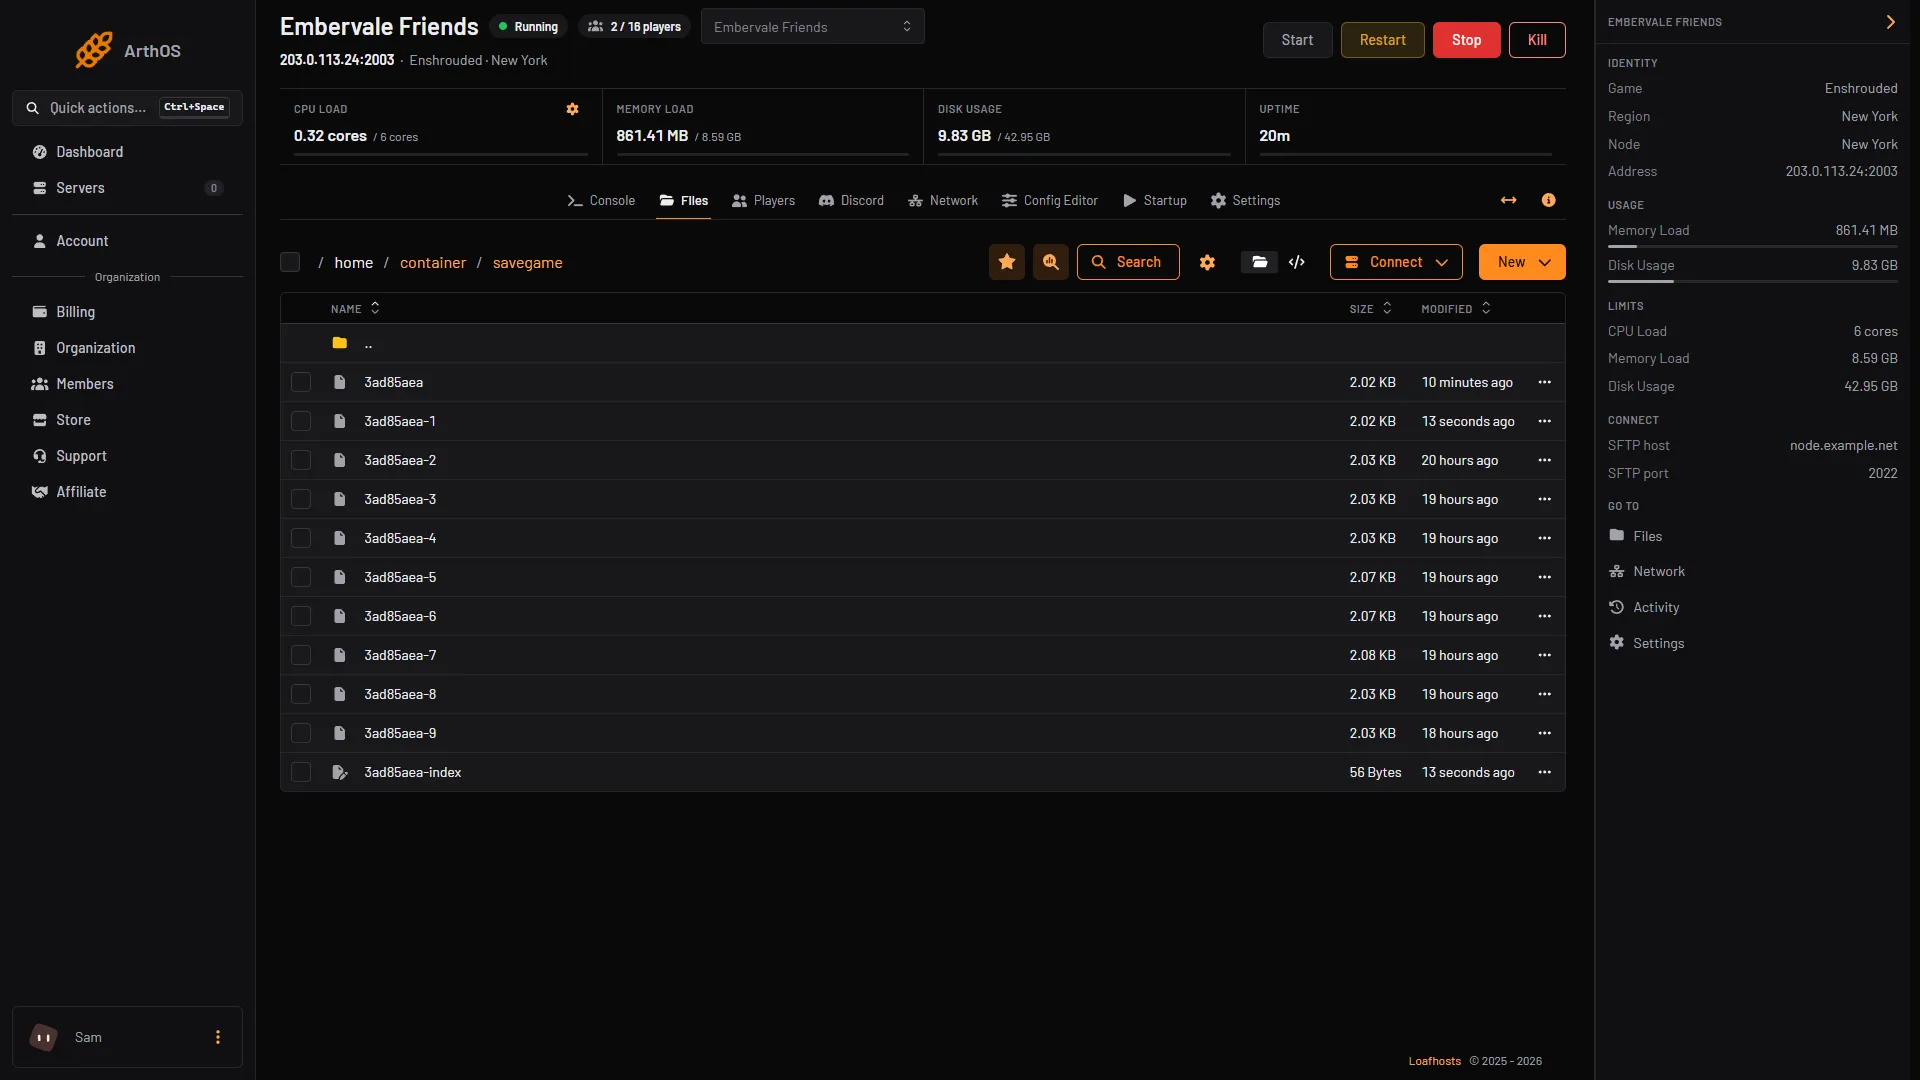Check the box for 3ad85aea-9
Viewport: 1920px width, 1080px height.
click(301, 733)
